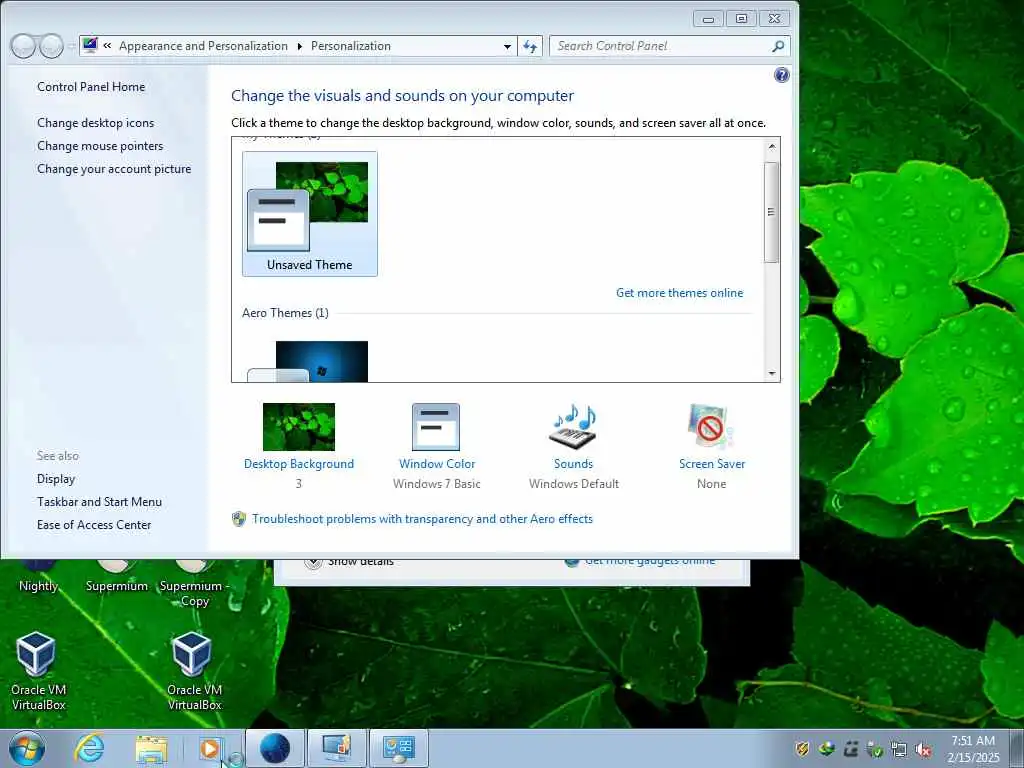Click the yellow security shield tray icon

803,750
